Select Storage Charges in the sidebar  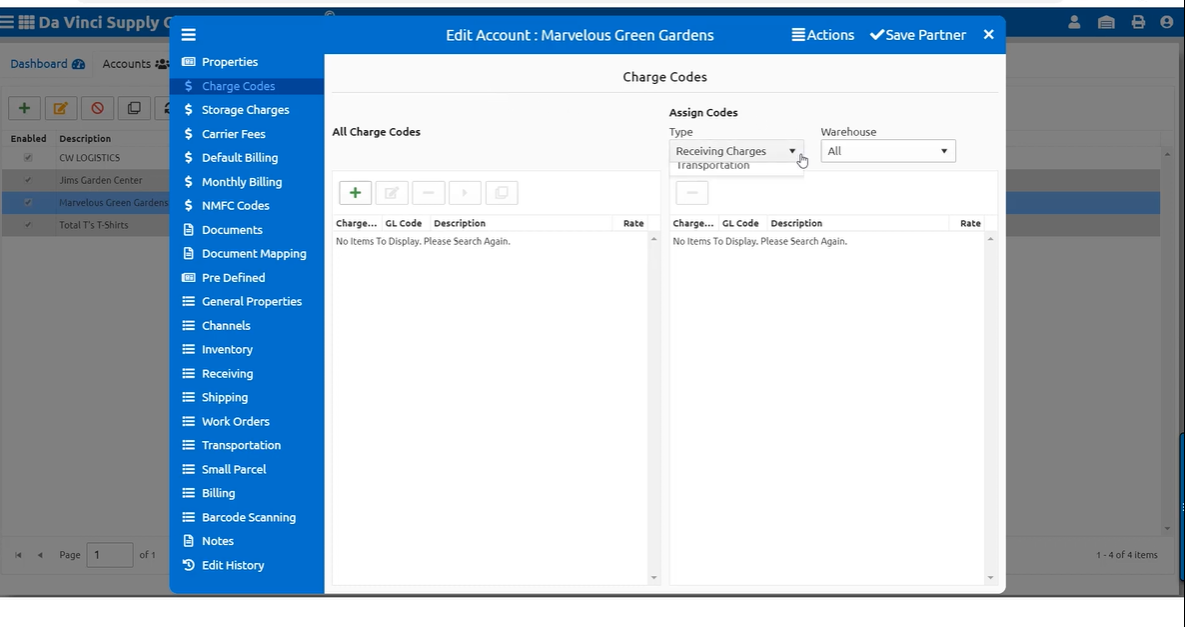point(245,110)
